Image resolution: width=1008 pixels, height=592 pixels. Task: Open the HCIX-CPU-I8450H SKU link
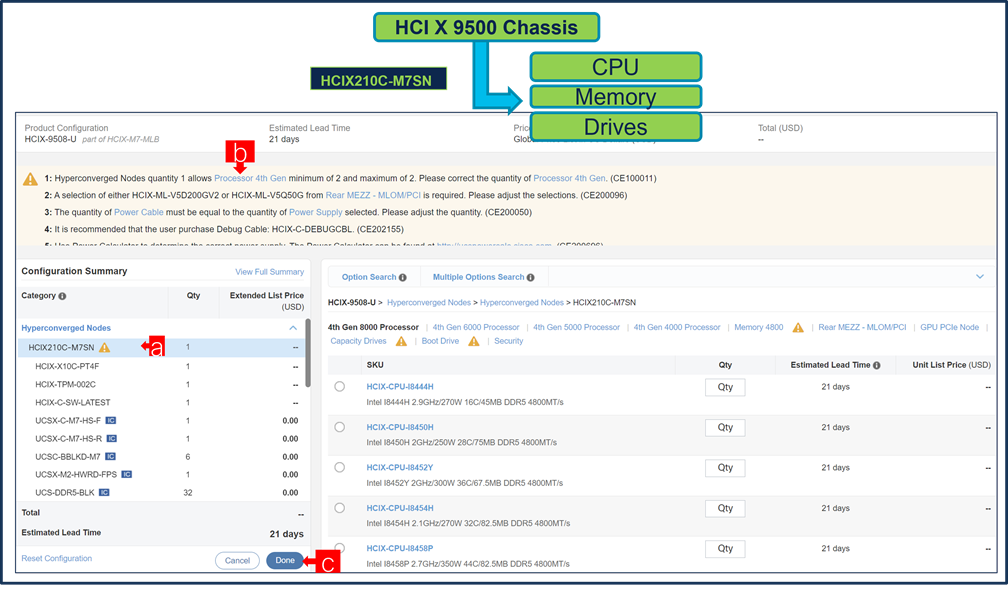pos(400,427)
